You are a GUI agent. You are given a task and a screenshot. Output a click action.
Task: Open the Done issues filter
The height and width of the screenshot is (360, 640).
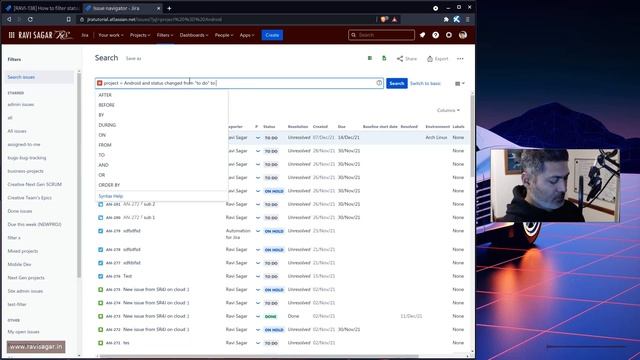click(x=20, y=211)
